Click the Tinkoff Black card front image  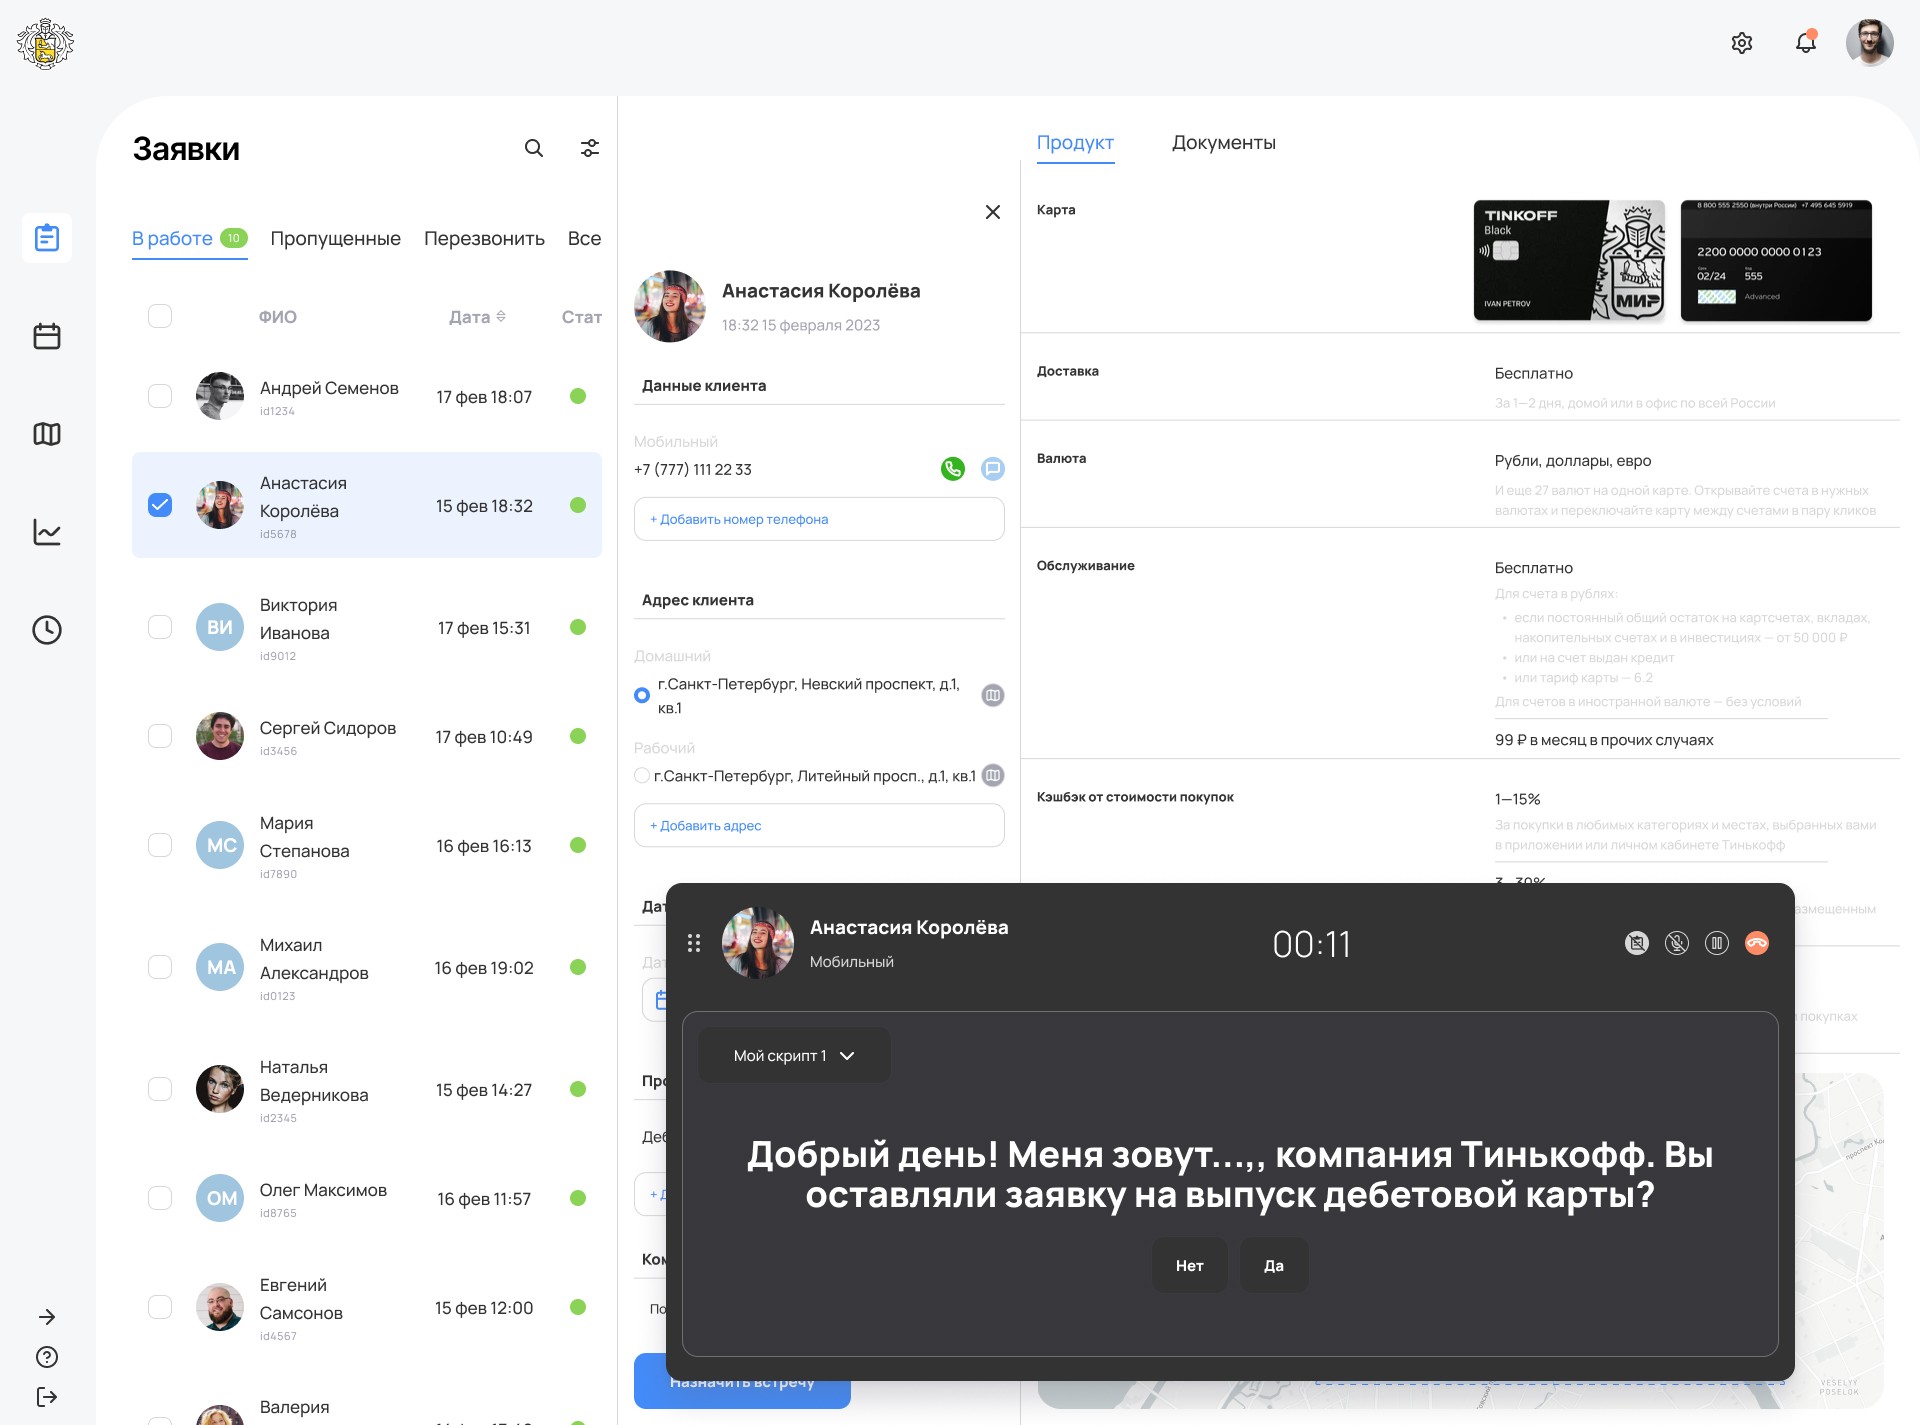point(1568,261)
